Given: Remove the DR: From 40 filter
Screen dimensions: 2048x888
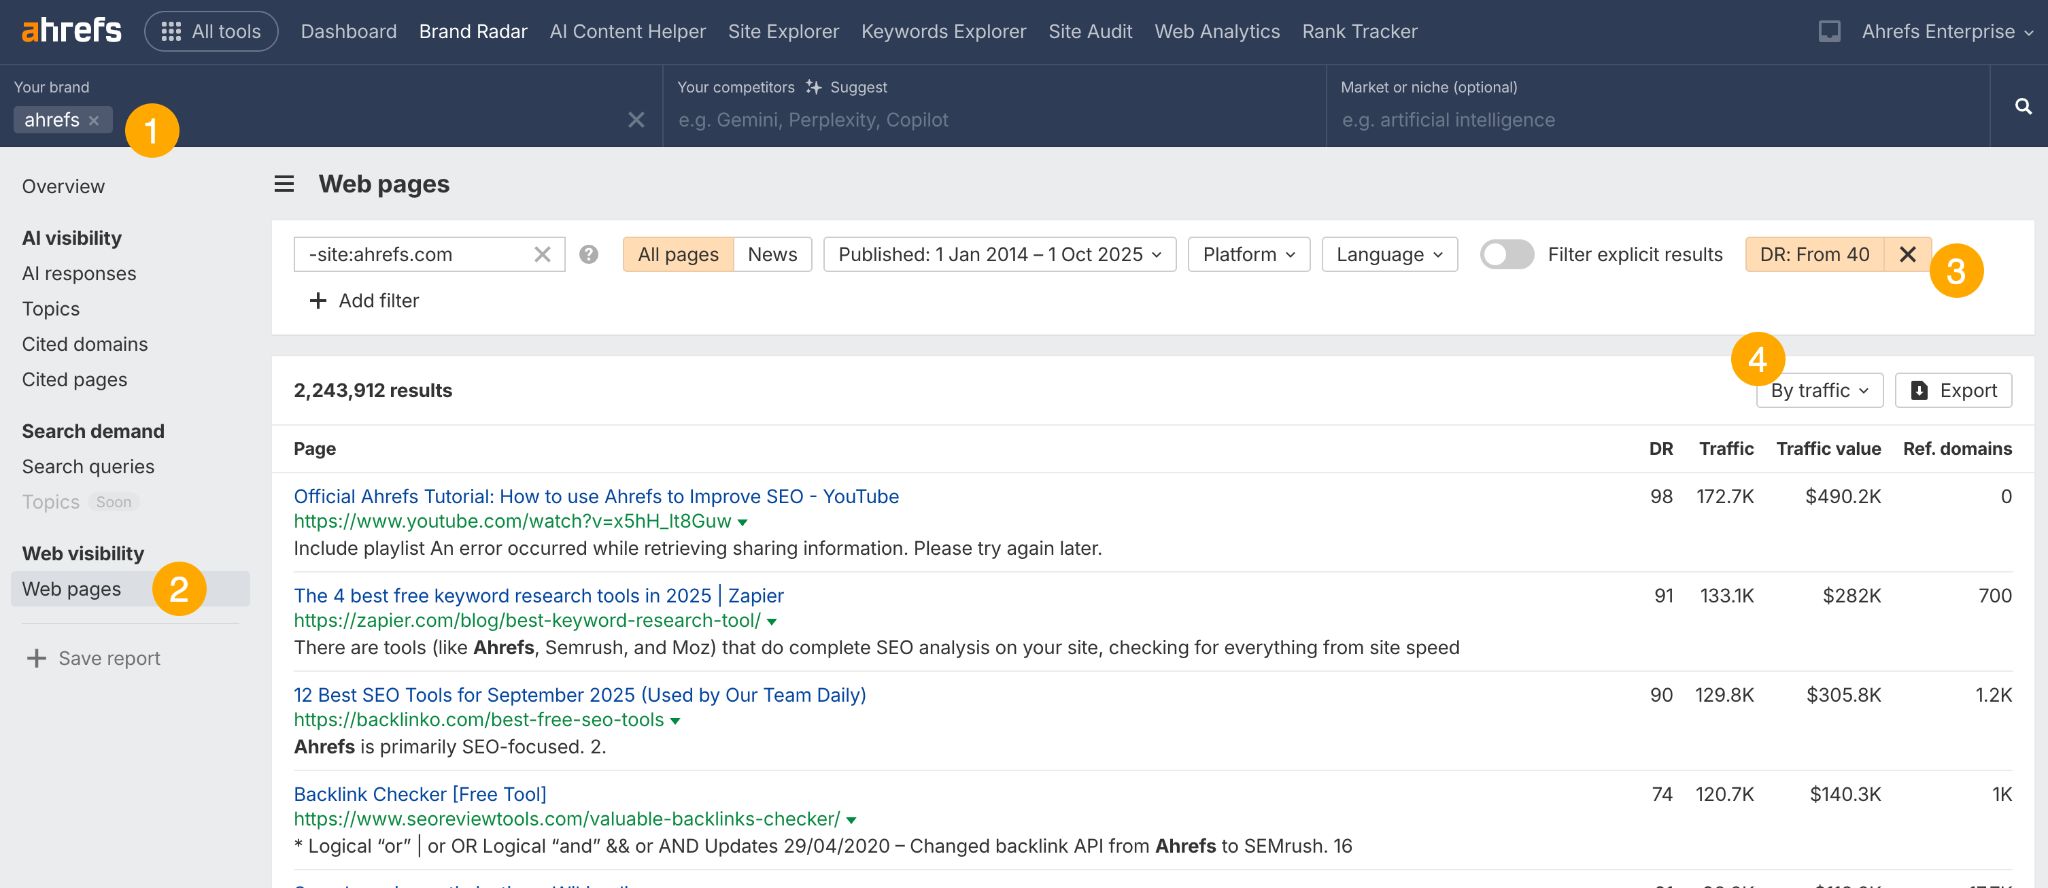Looking at the screenshot, I should [1907, 255].
